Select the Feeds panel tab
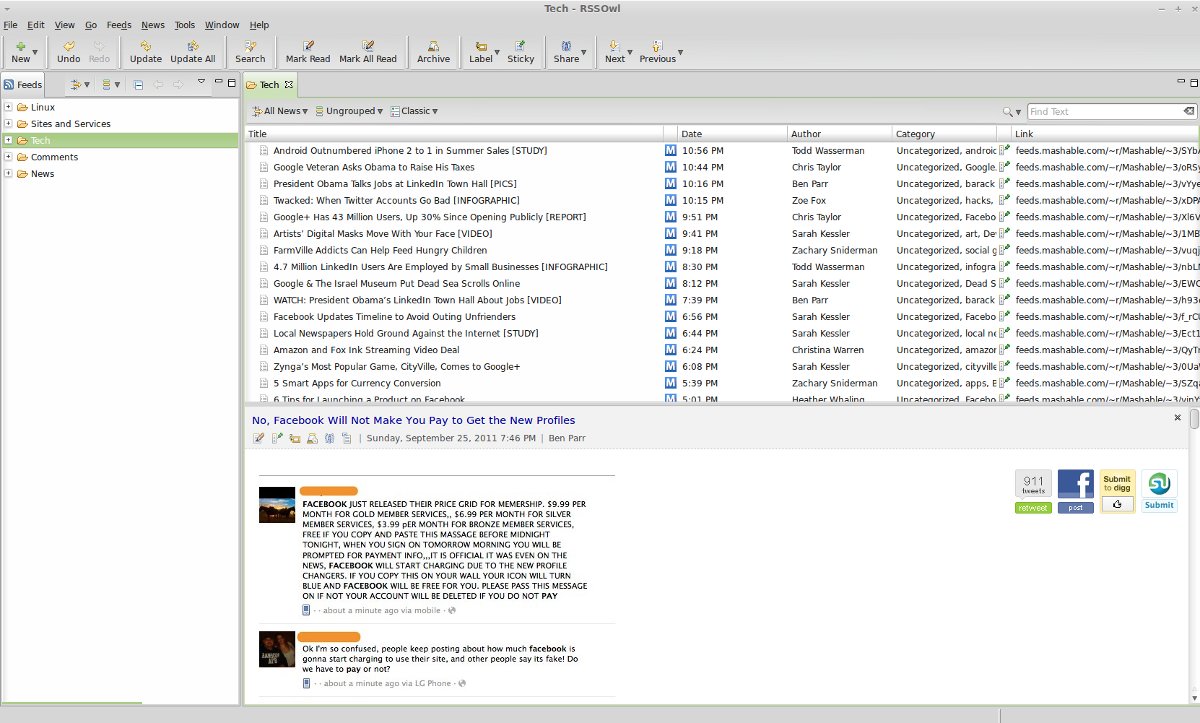This screenshot has height=723, width=1200. [x=23, y=85]
